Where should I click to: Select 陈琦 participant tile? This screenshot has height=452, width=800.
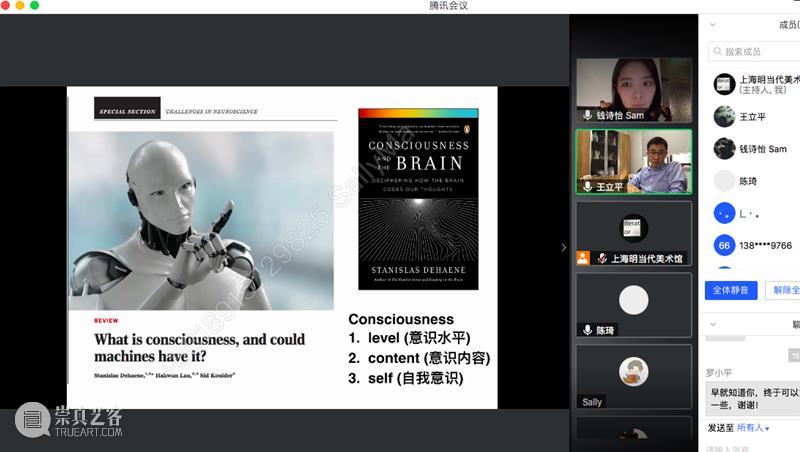coord(634,305)
